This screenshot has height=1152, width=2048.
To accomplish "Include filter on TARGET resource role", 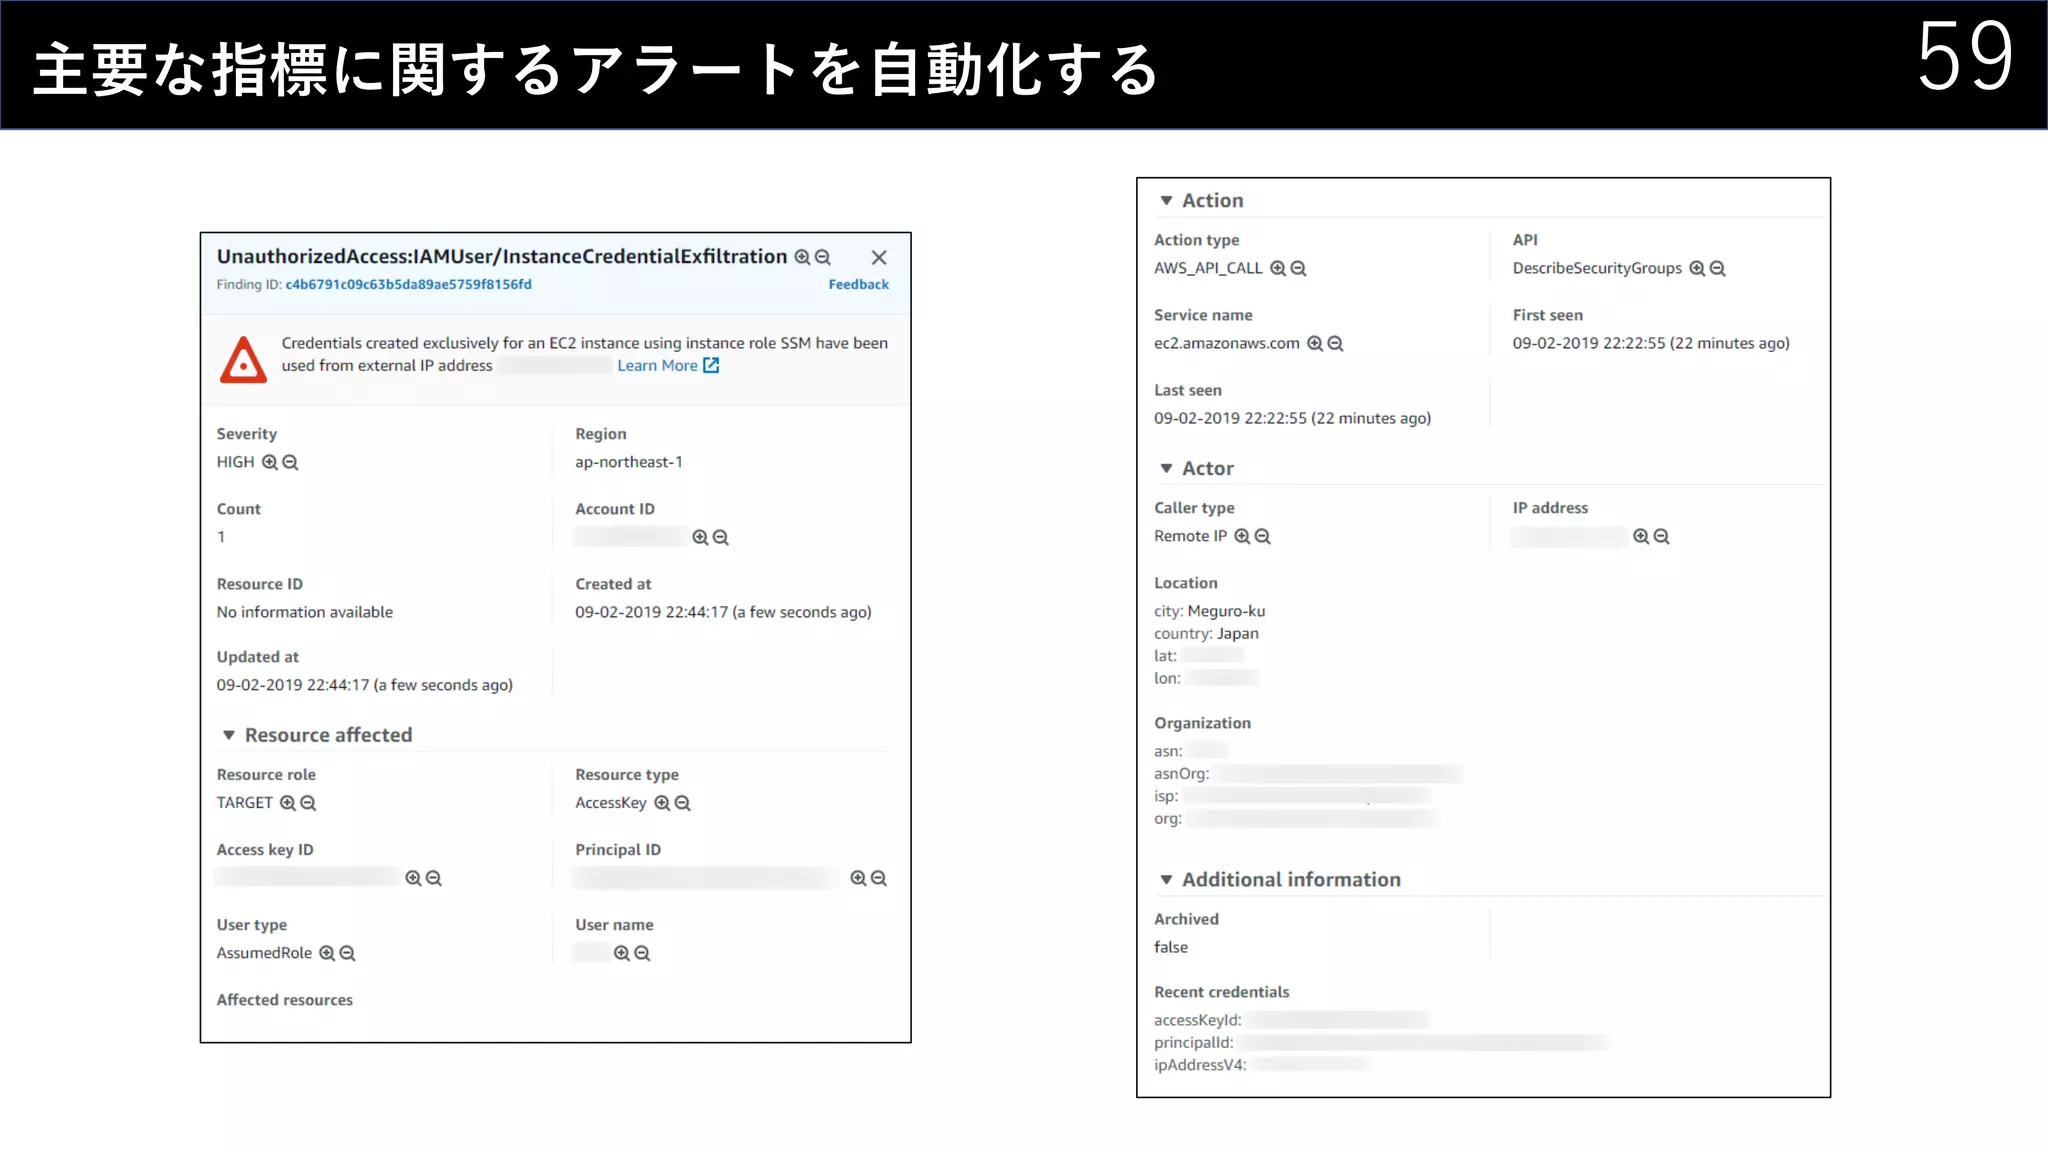I will pos(288,803).
